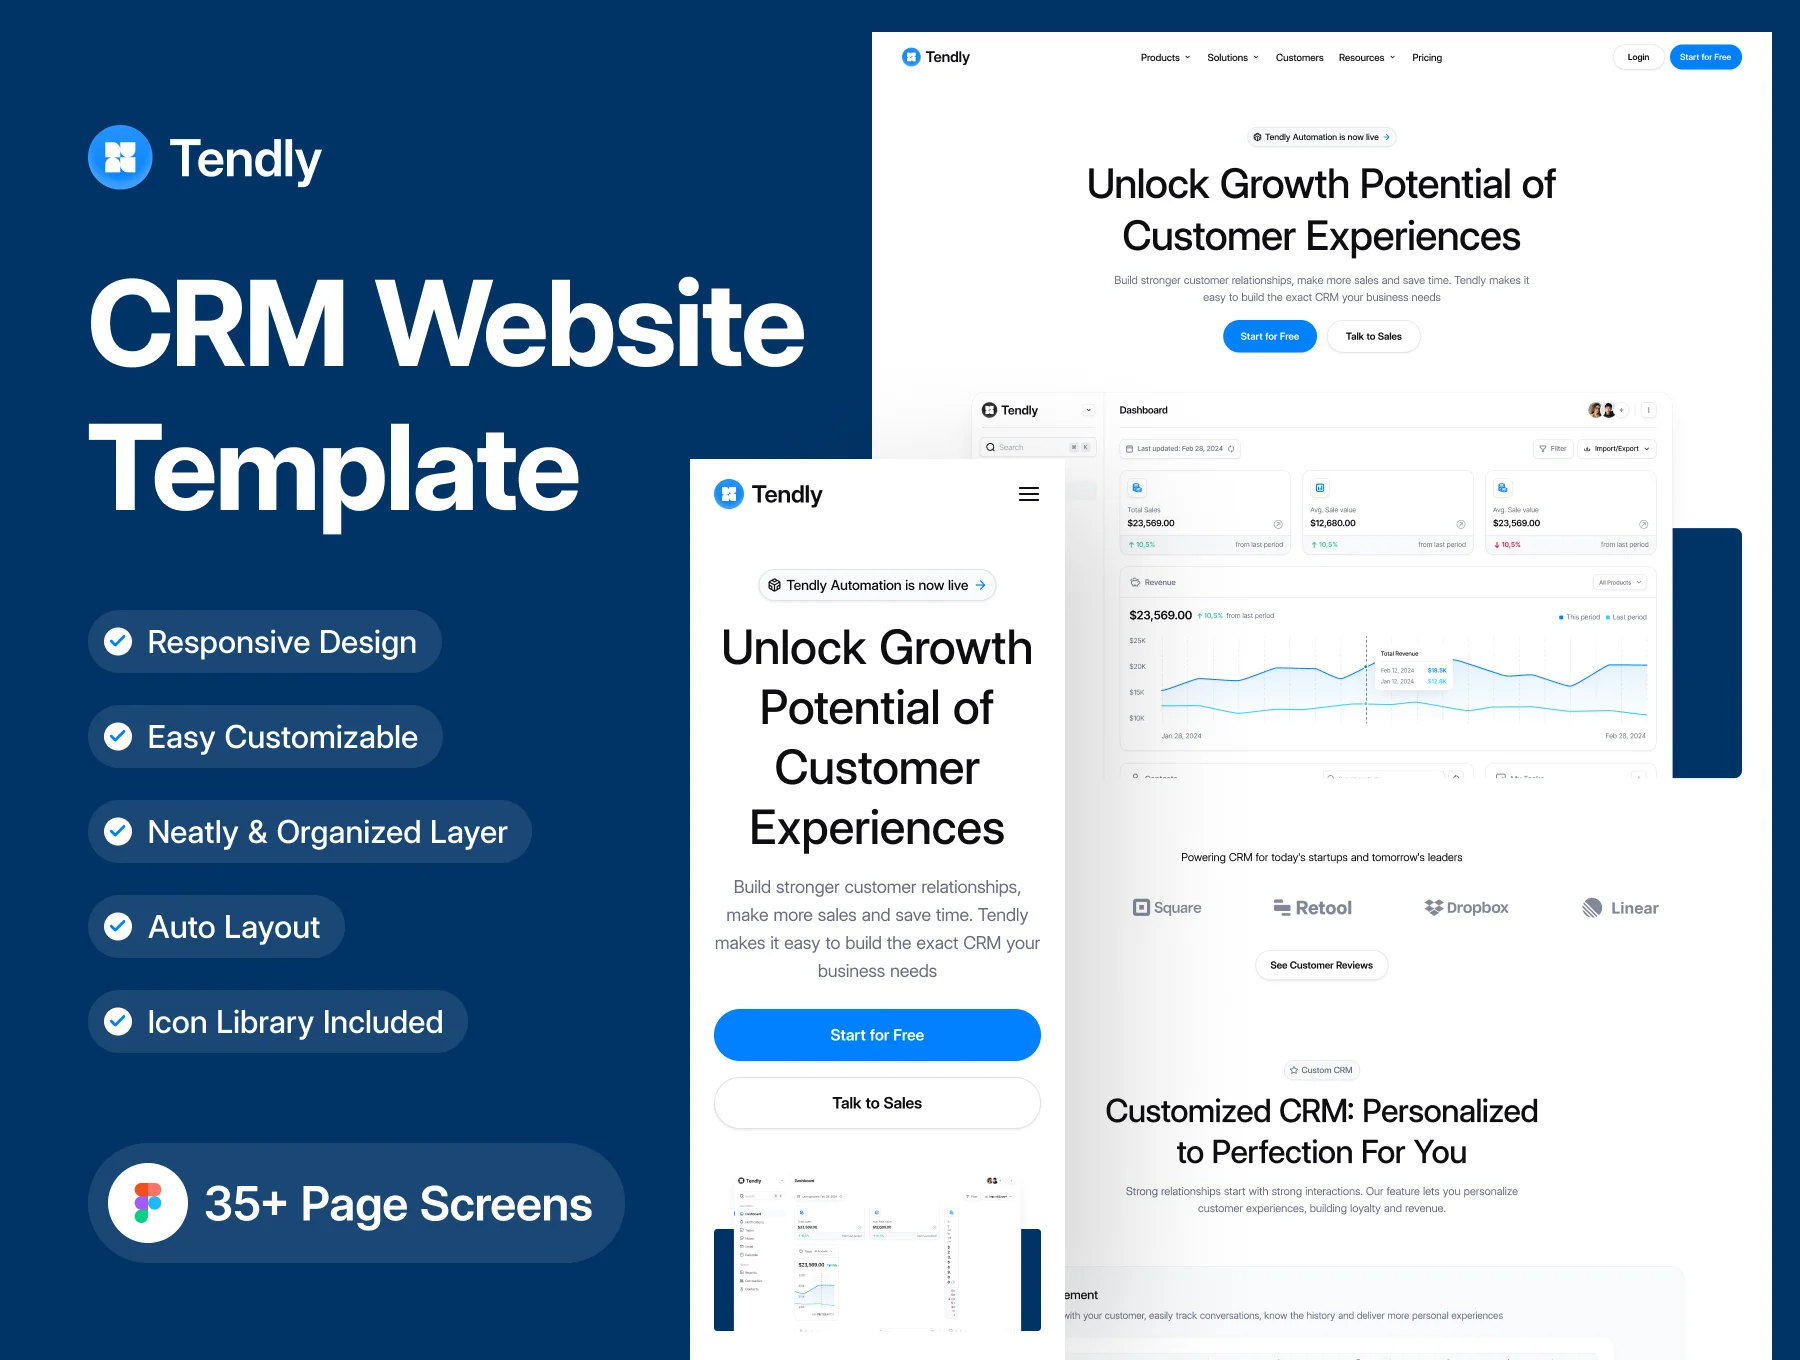Click the checkmark next to Easy Customizable
The width and height of the screenshot is (1800, 1360).
point(118,736)
